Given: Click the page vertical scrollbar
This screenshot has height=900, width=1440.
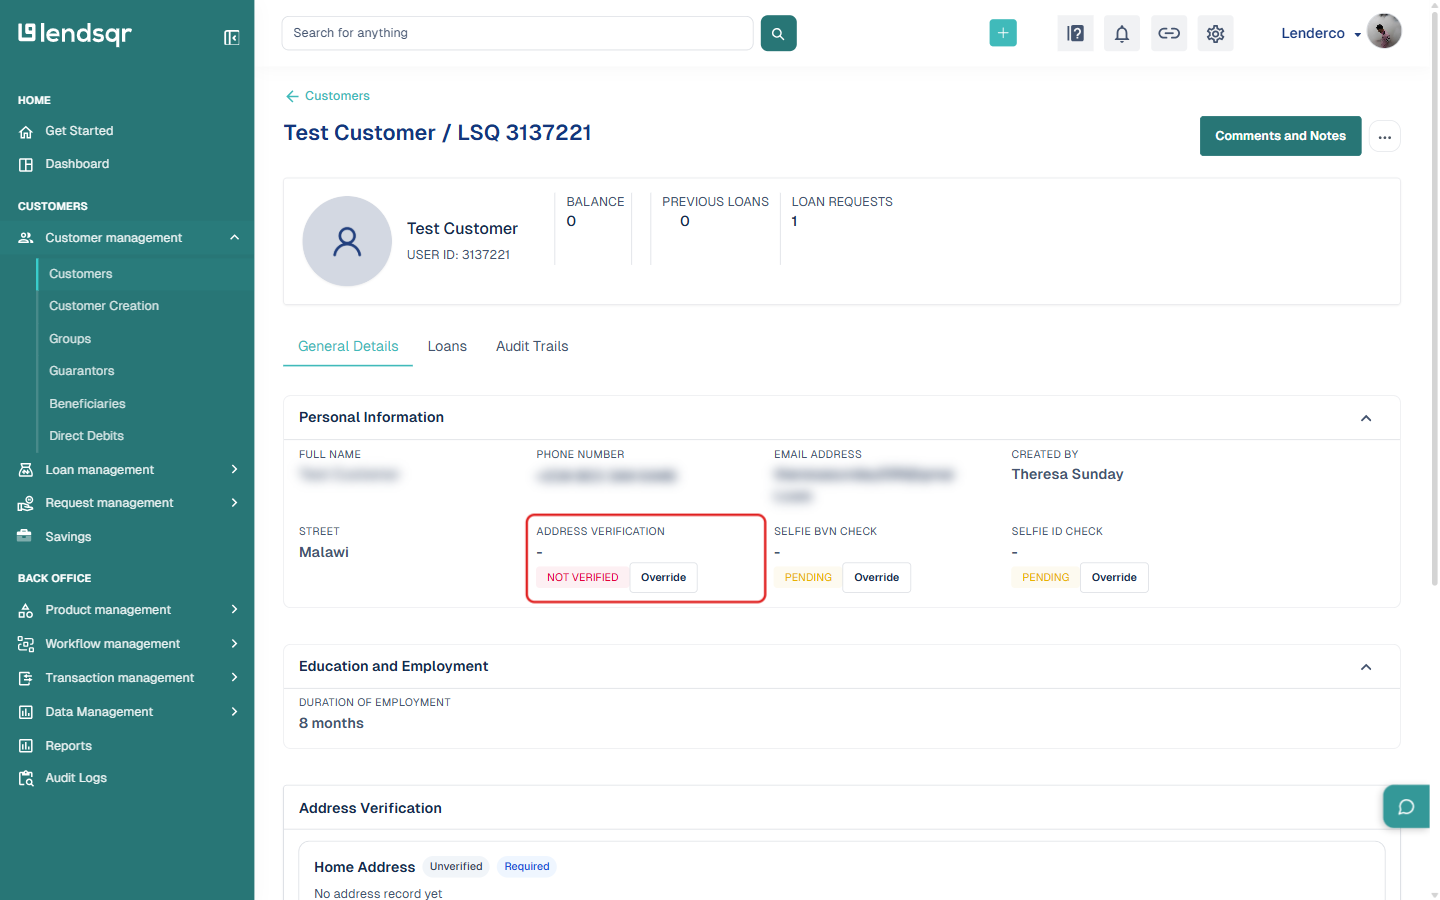Looking at the screenshot, I should (x=1435, y=300).
